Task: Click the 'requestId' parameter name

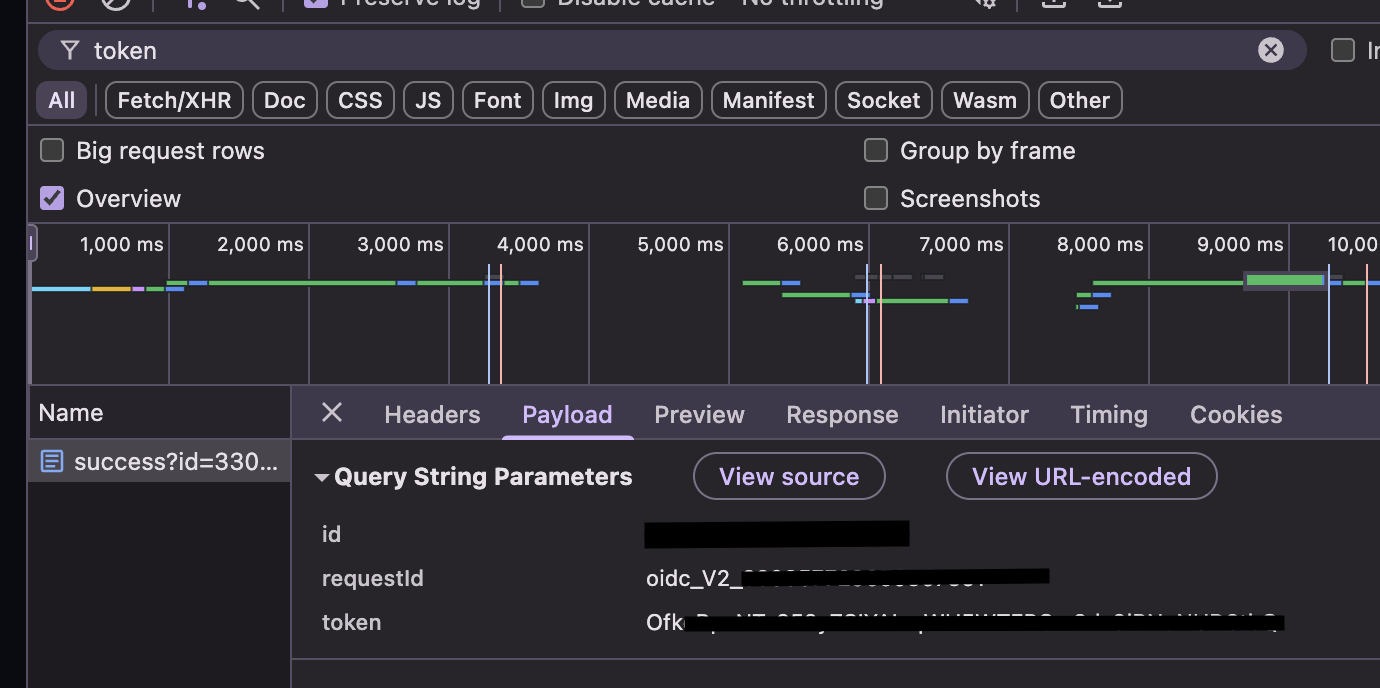Action: click(372, 578)
